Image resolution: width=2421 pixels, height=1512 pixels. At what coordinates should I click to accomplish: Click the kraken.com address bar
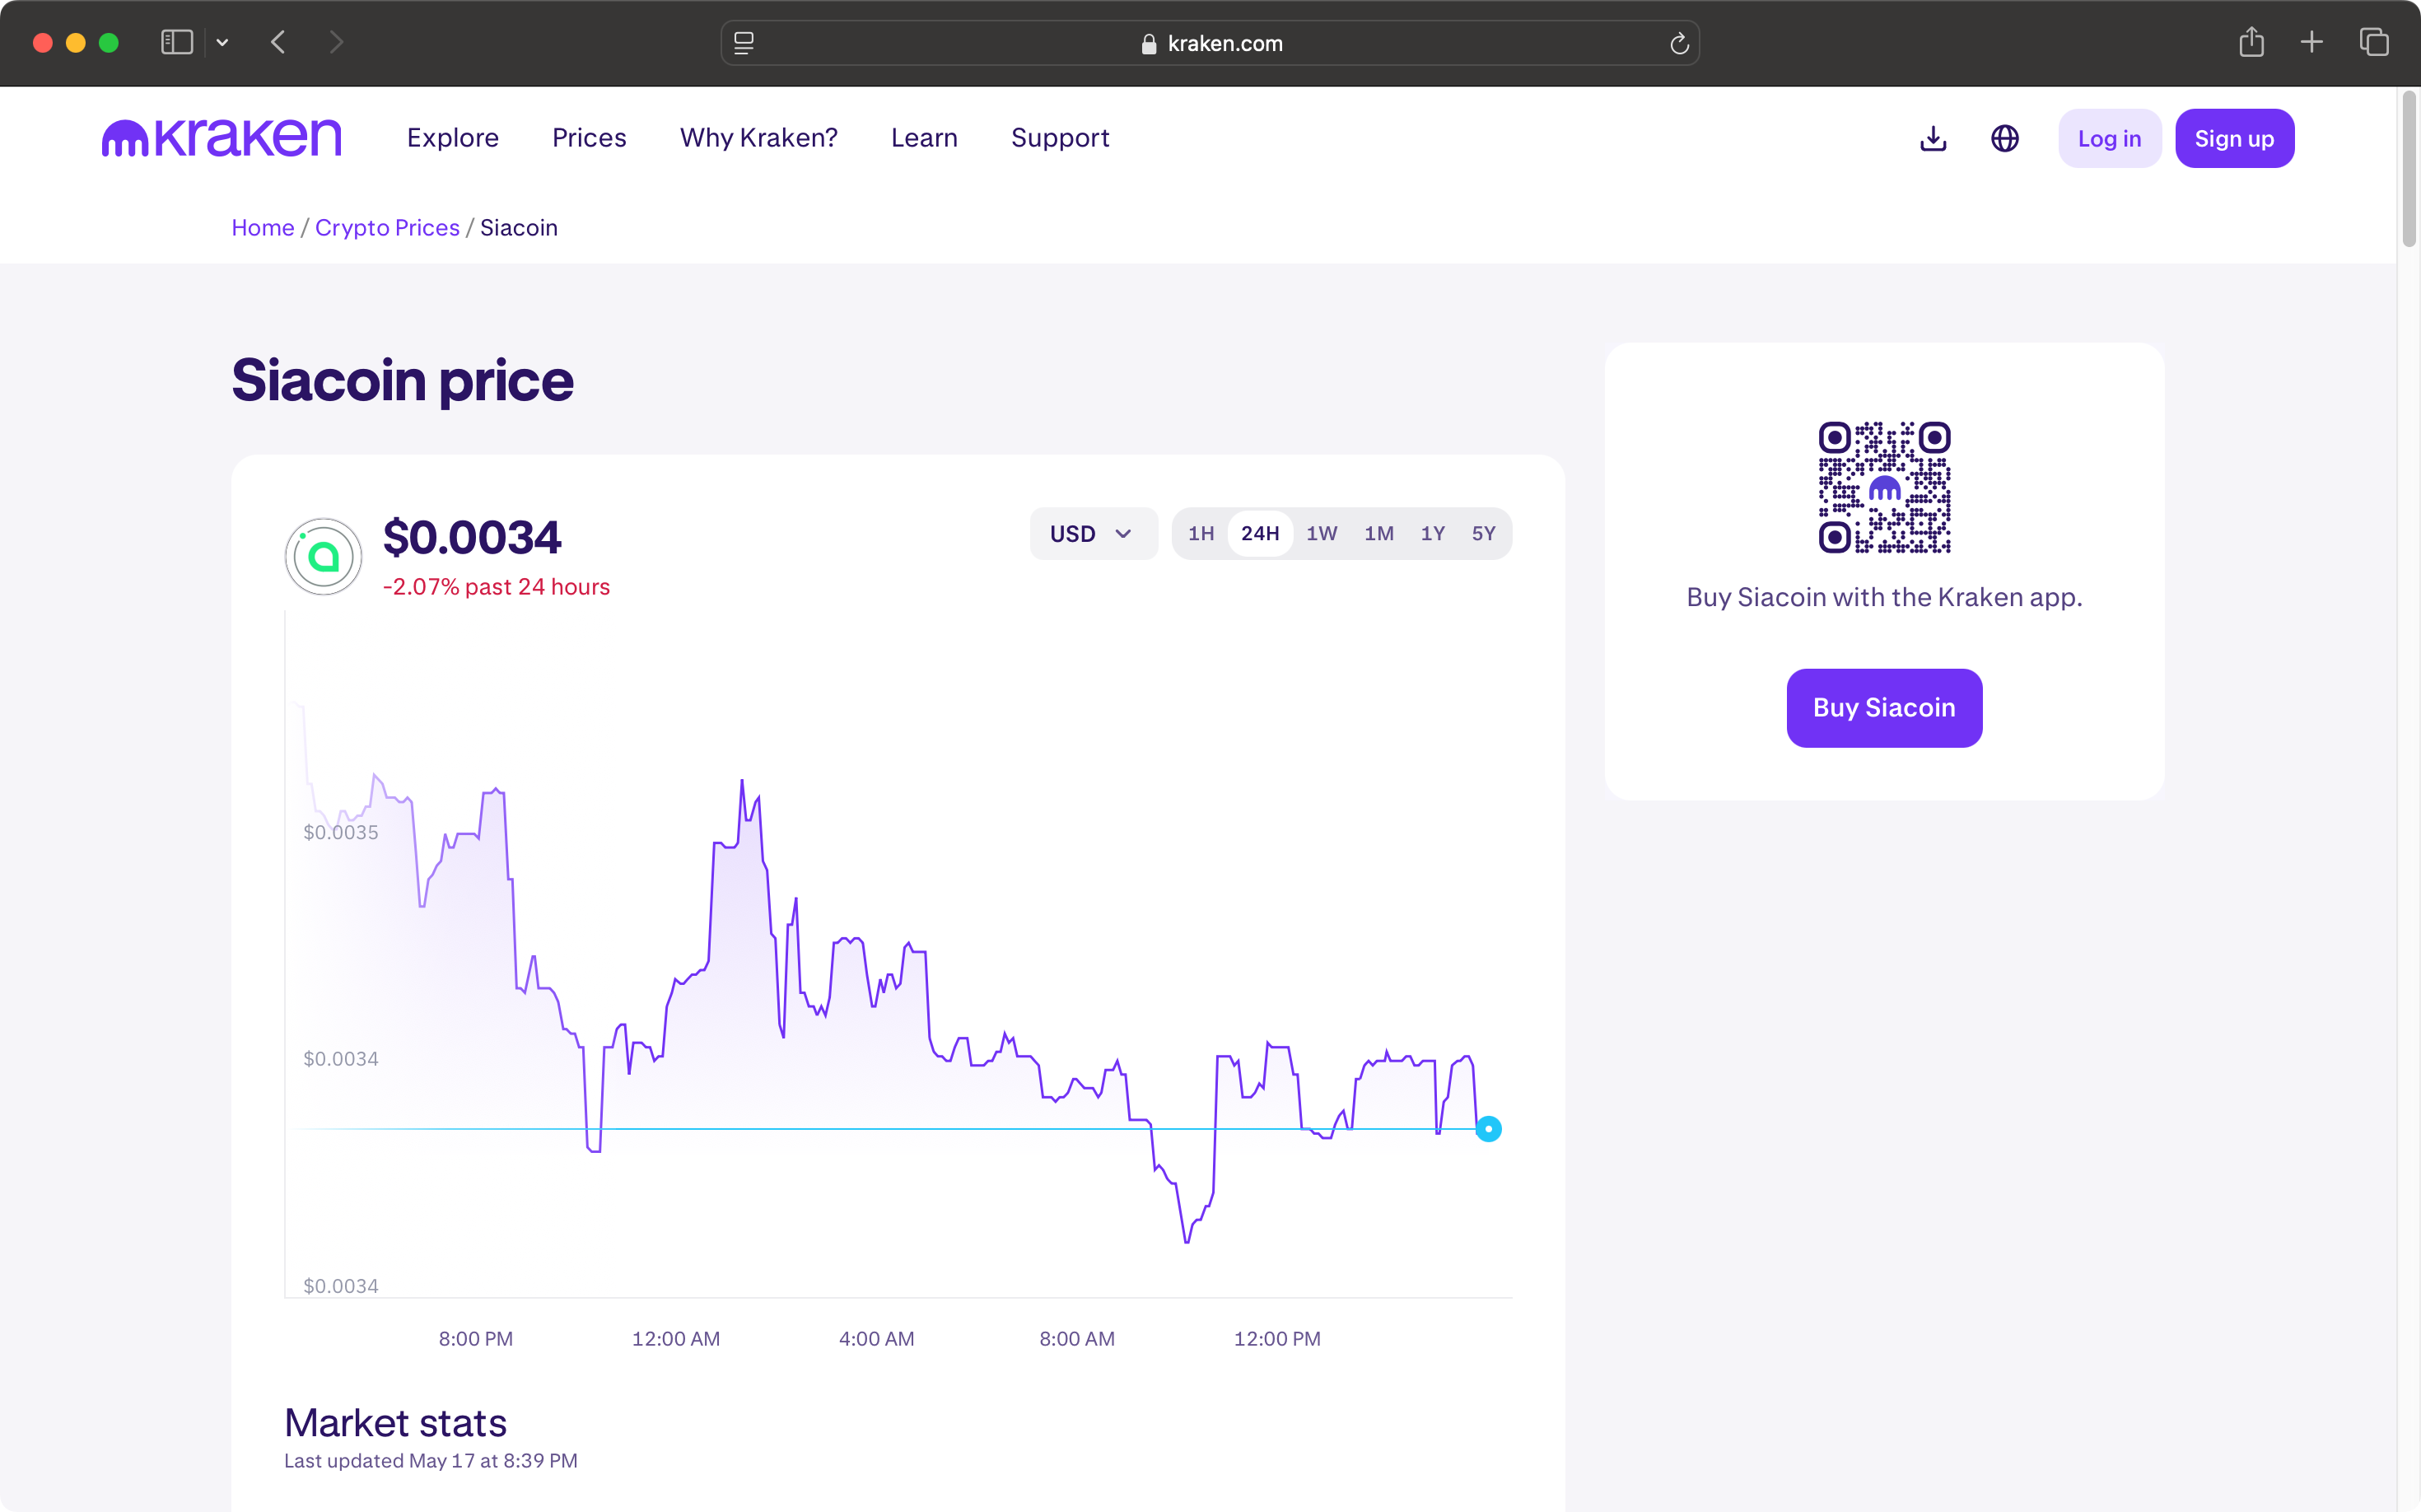click(1210, 43)
